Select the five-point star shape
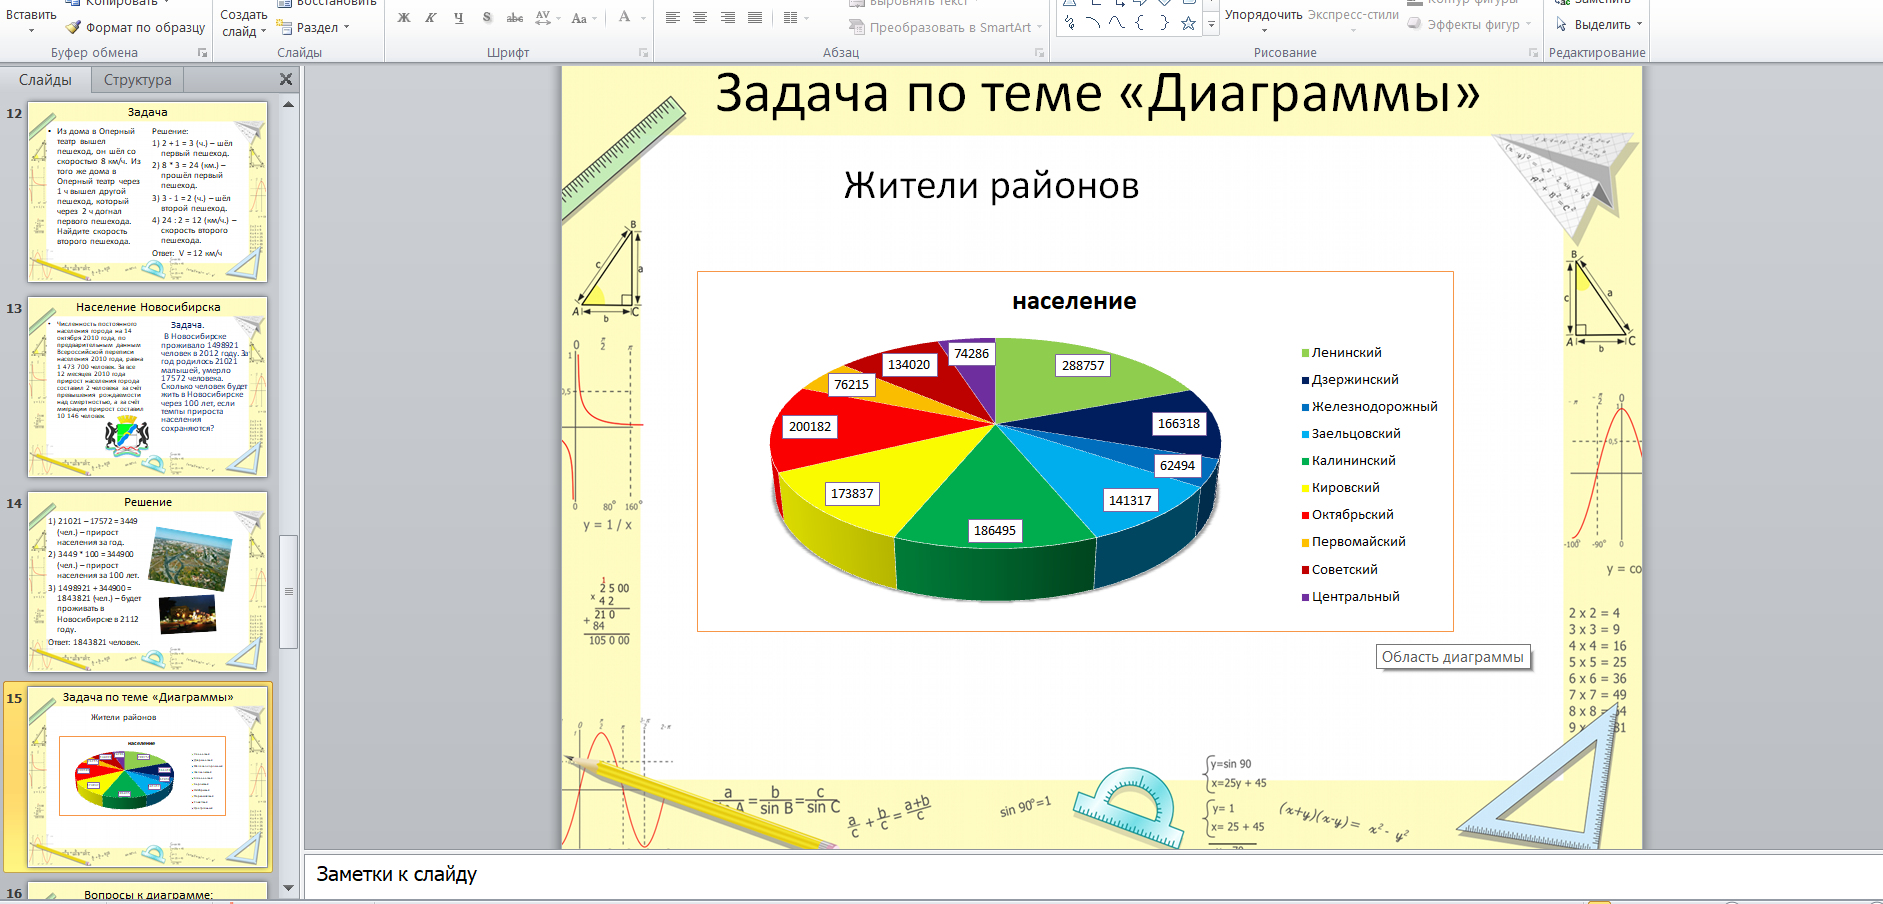 click(1188, 23)
